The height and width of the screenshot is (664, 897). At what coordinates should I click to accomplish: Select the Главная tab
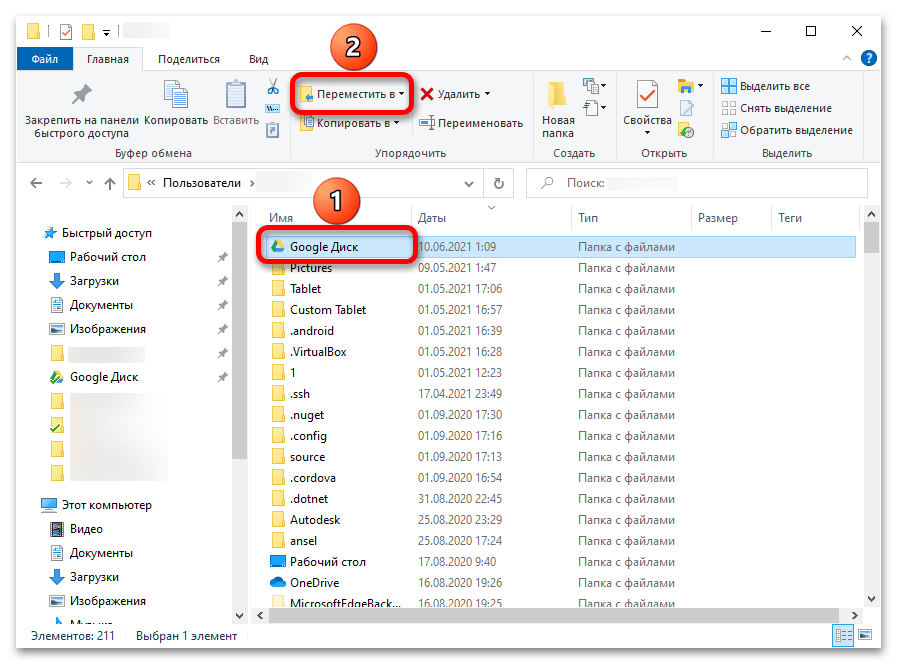[x=108, y=59]
